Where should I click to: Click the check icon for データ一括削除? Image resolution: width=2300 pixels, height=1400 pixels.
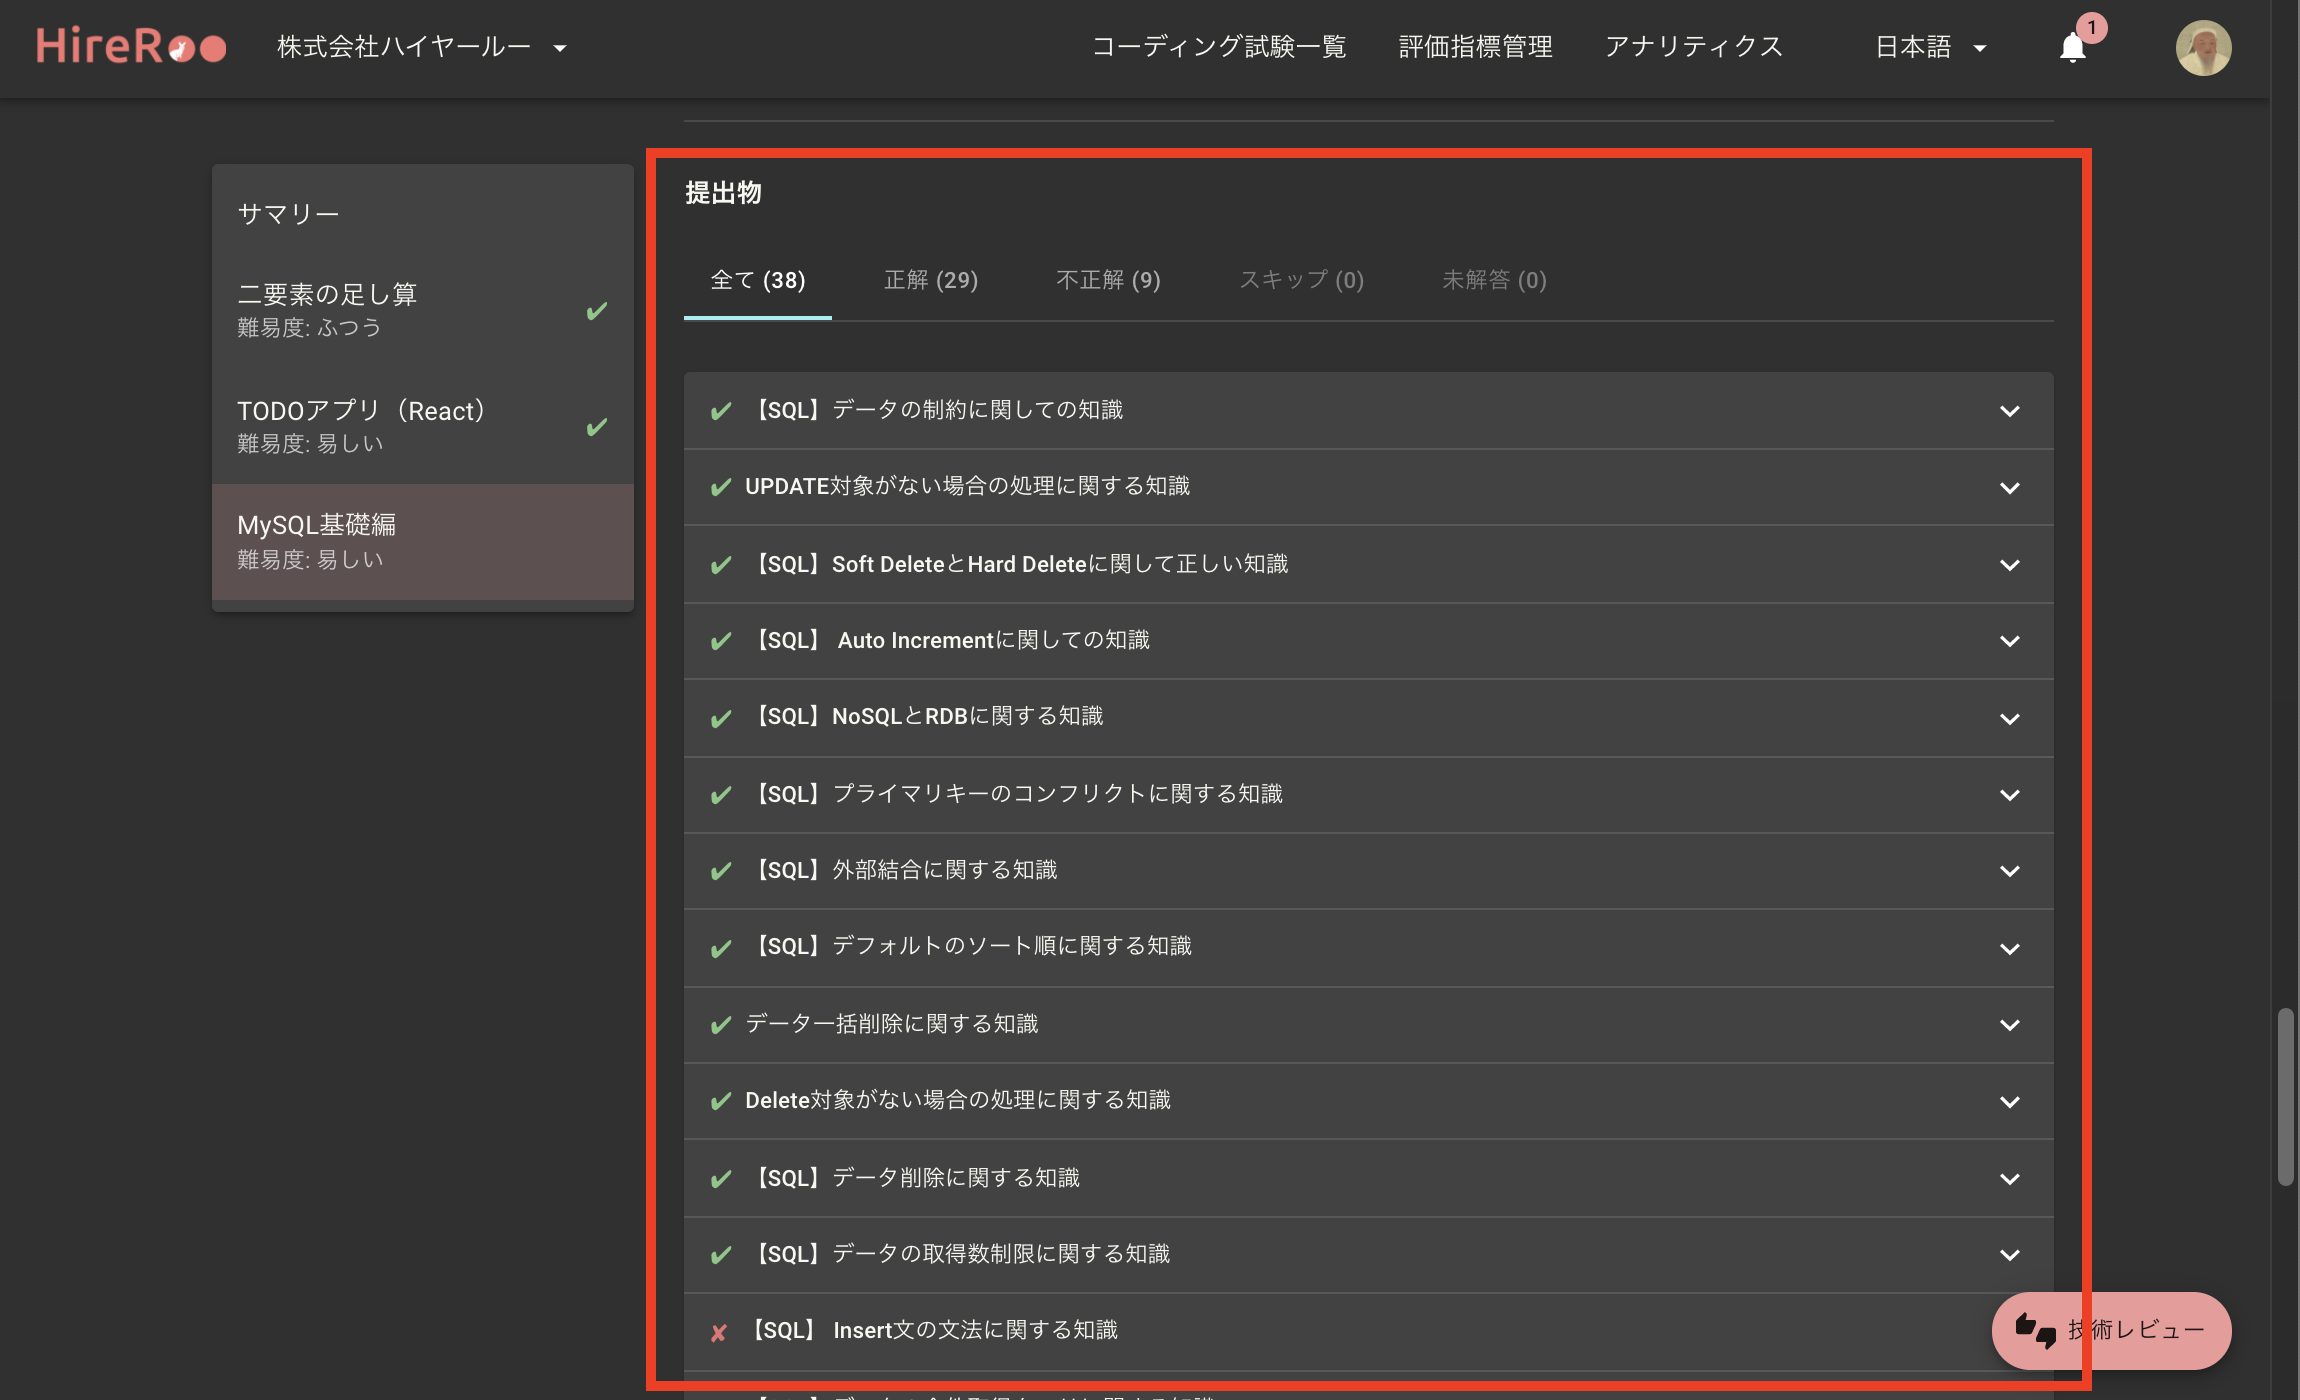[721, 1025]
